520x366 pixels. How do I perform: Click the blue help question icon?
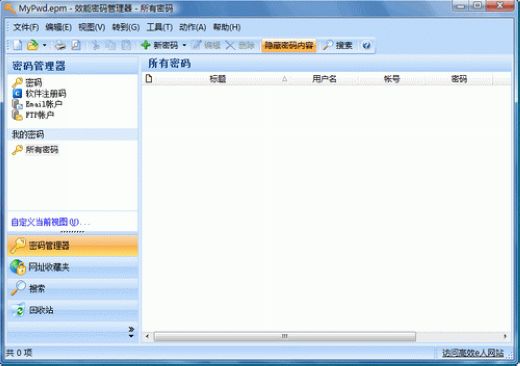point(366,45)
